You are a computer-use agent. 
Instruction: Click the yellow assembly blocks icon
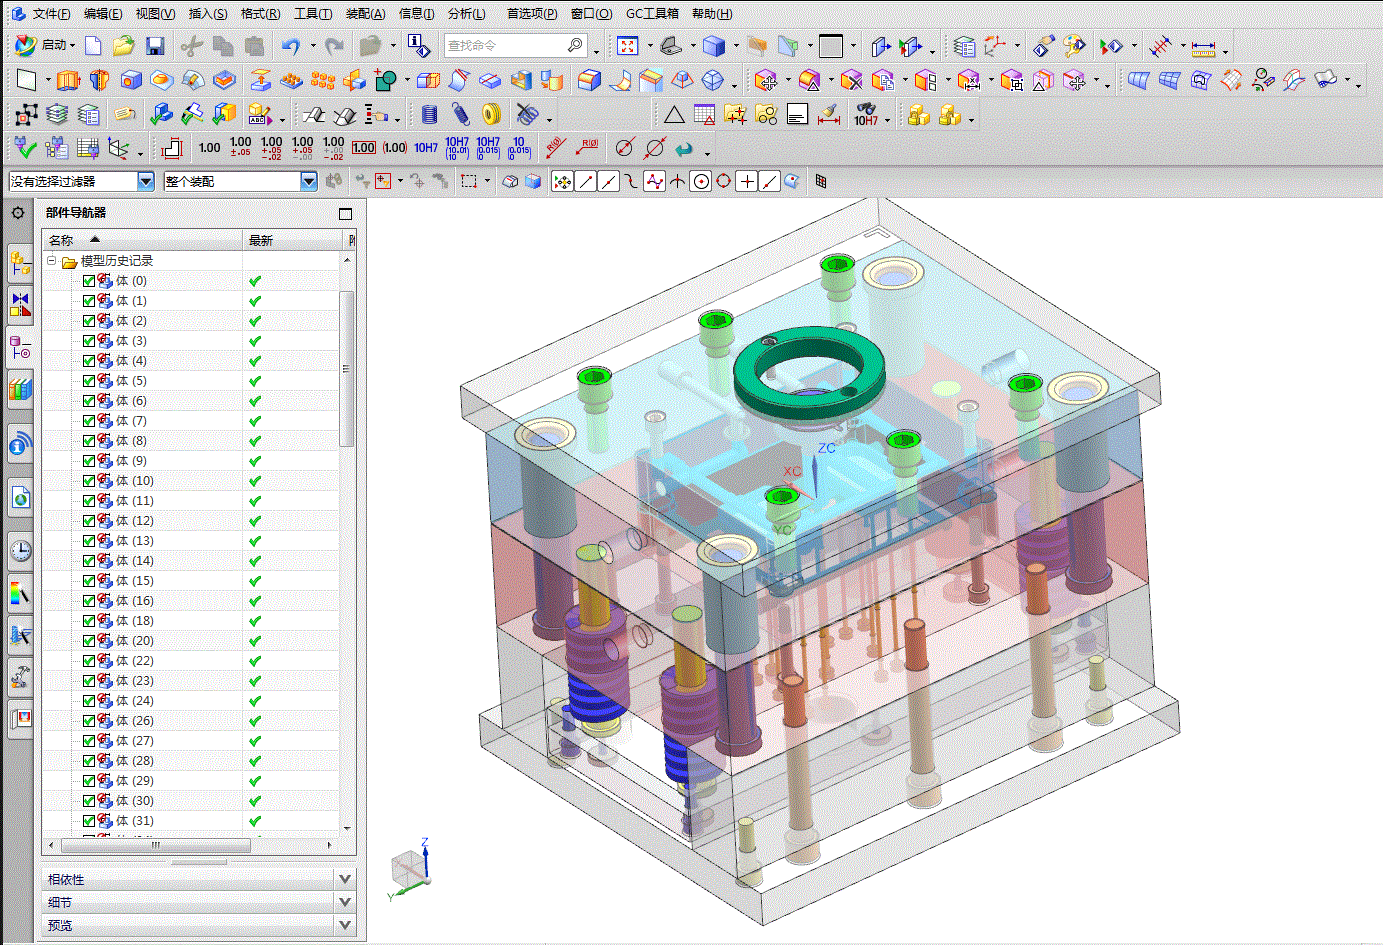tap(919, 115)
